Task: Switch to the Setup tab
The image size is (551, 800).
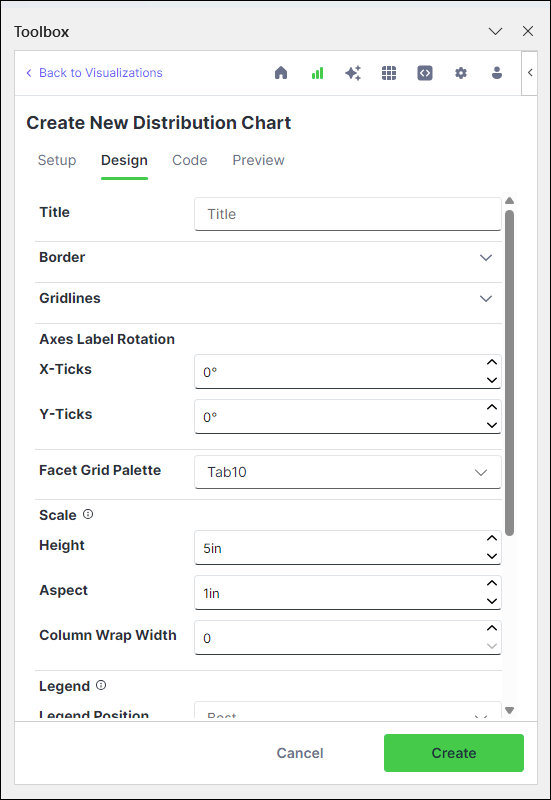Action: pos(57,160)
